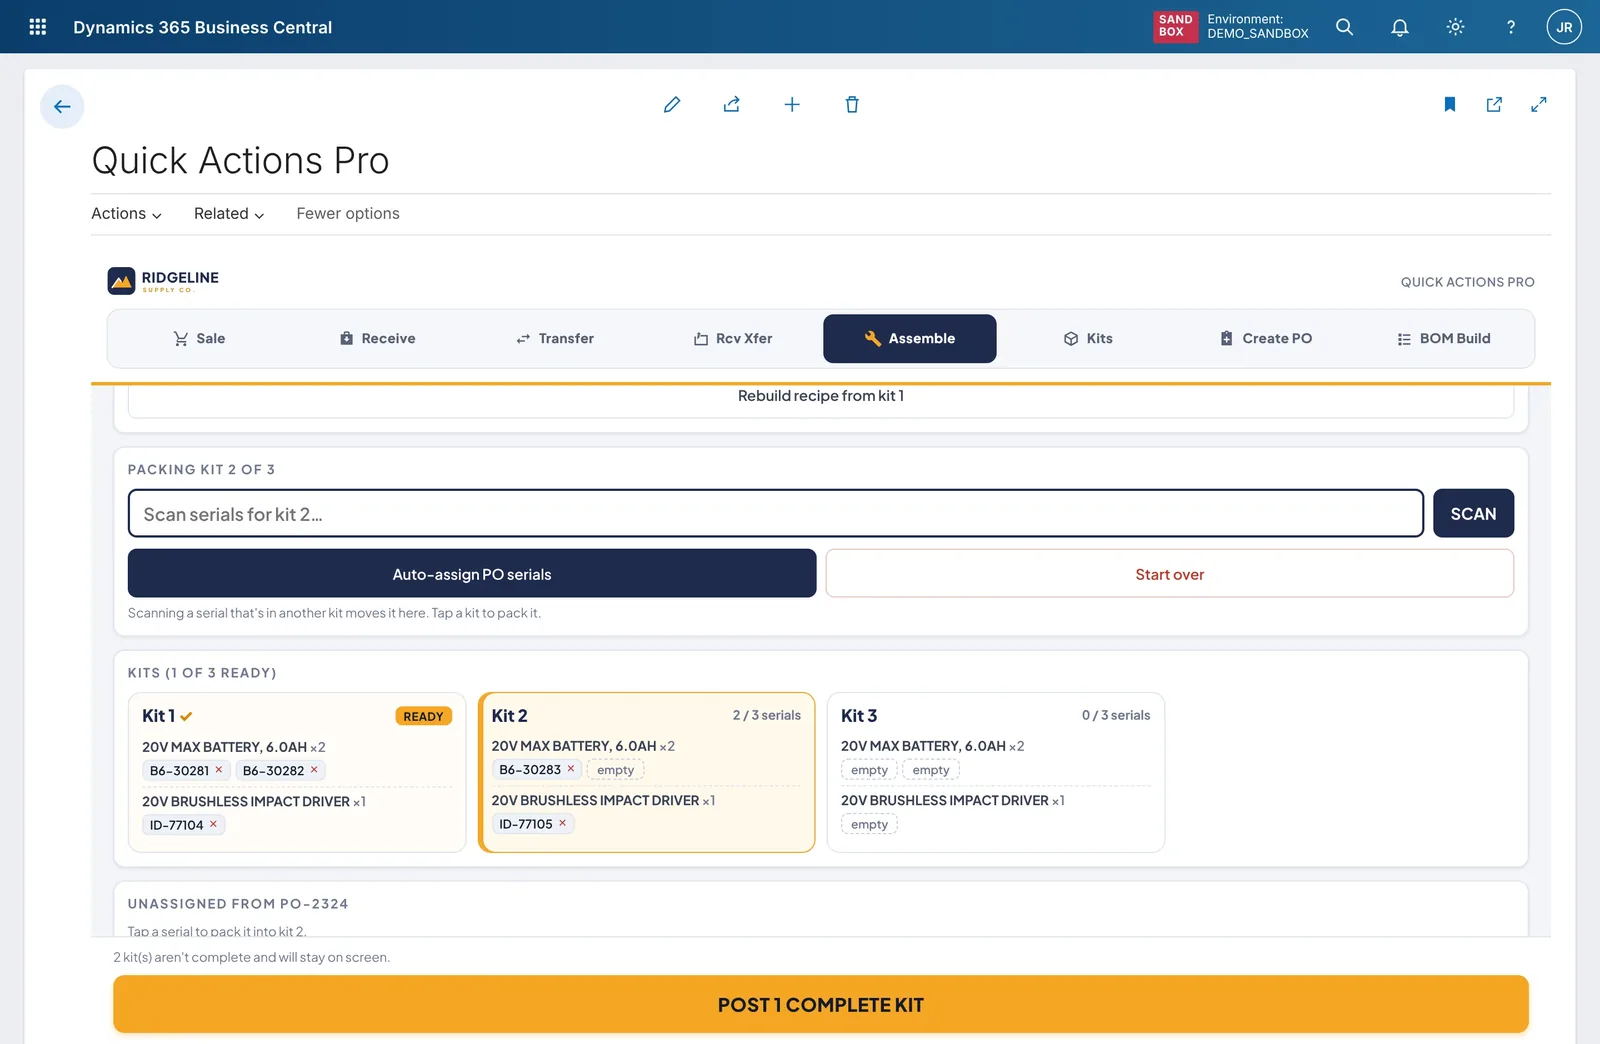
Task: Click Auto-assign PO serials
Action: [x=472, y=574]
